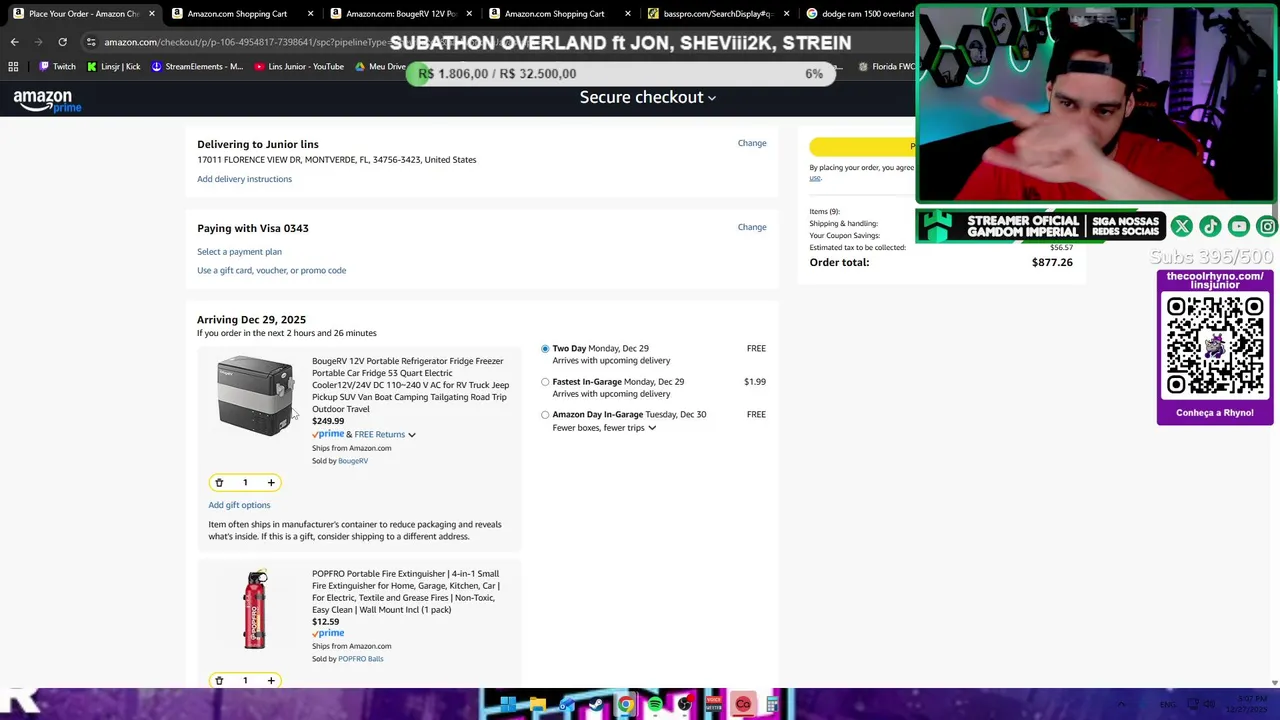Click the Fastest In-Garage $1.99 price
The width and height of the screenshot is (1280, 720).
(x=755, y=382)
